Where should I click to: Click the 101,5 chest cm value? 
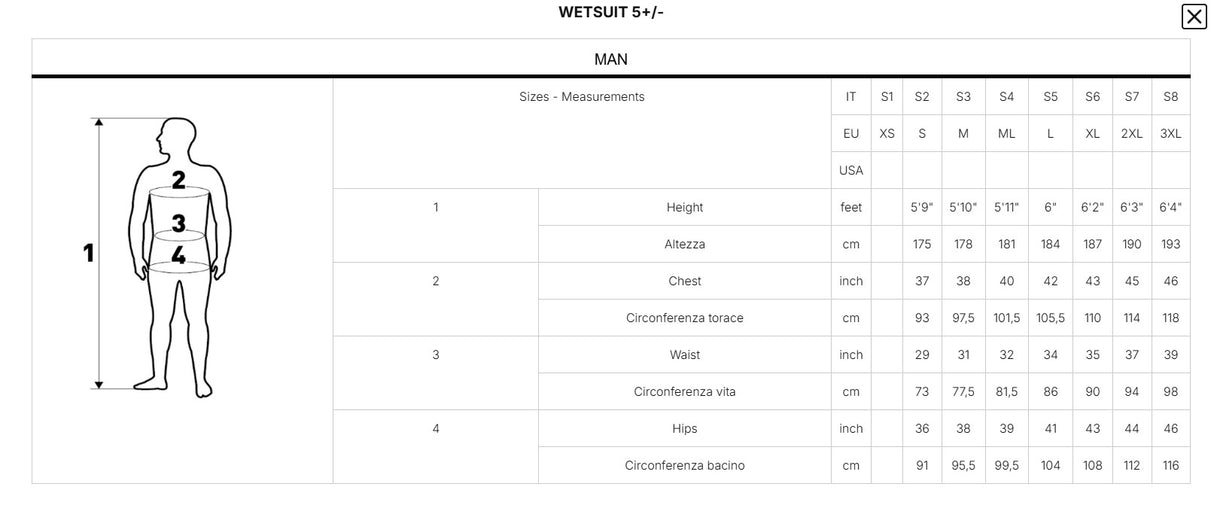coord(1007,318)
